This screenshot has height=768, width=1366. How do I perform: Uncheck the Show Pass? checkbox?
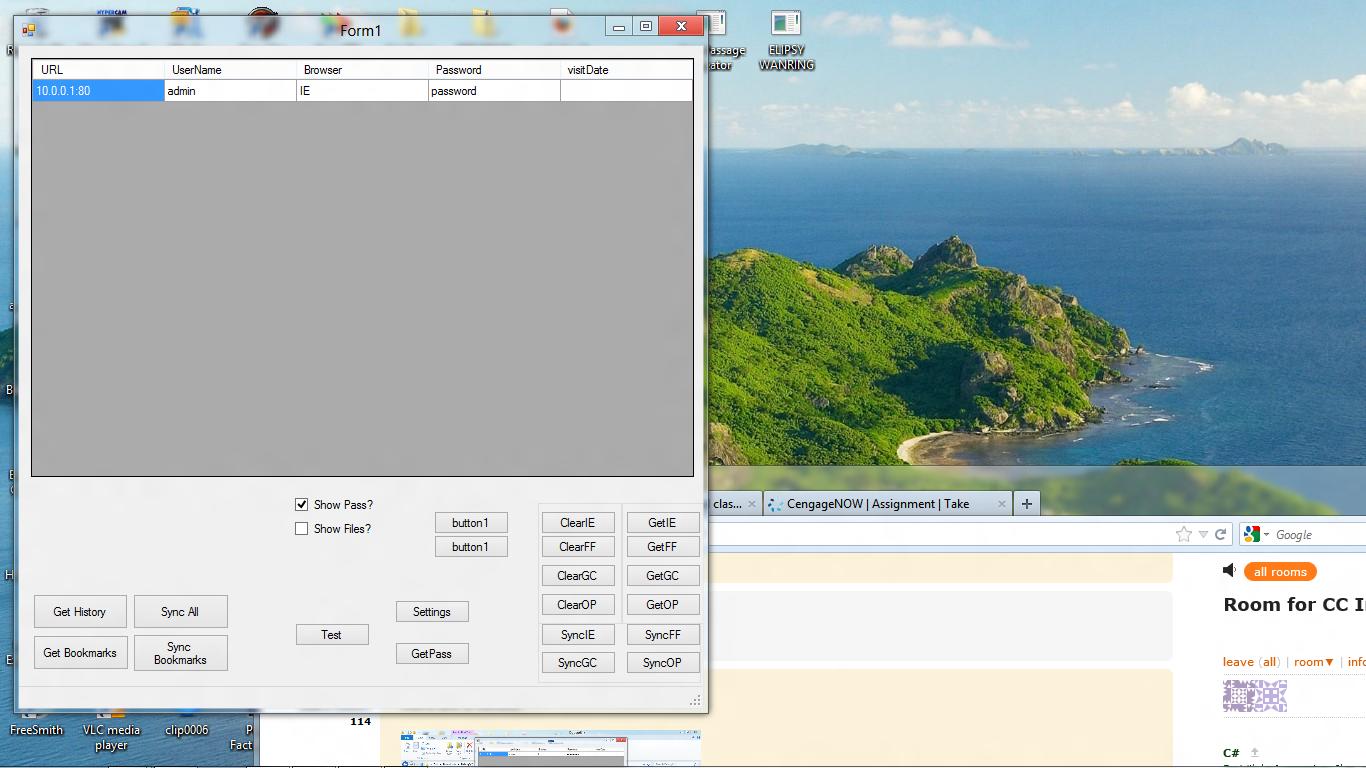[301, 505]
